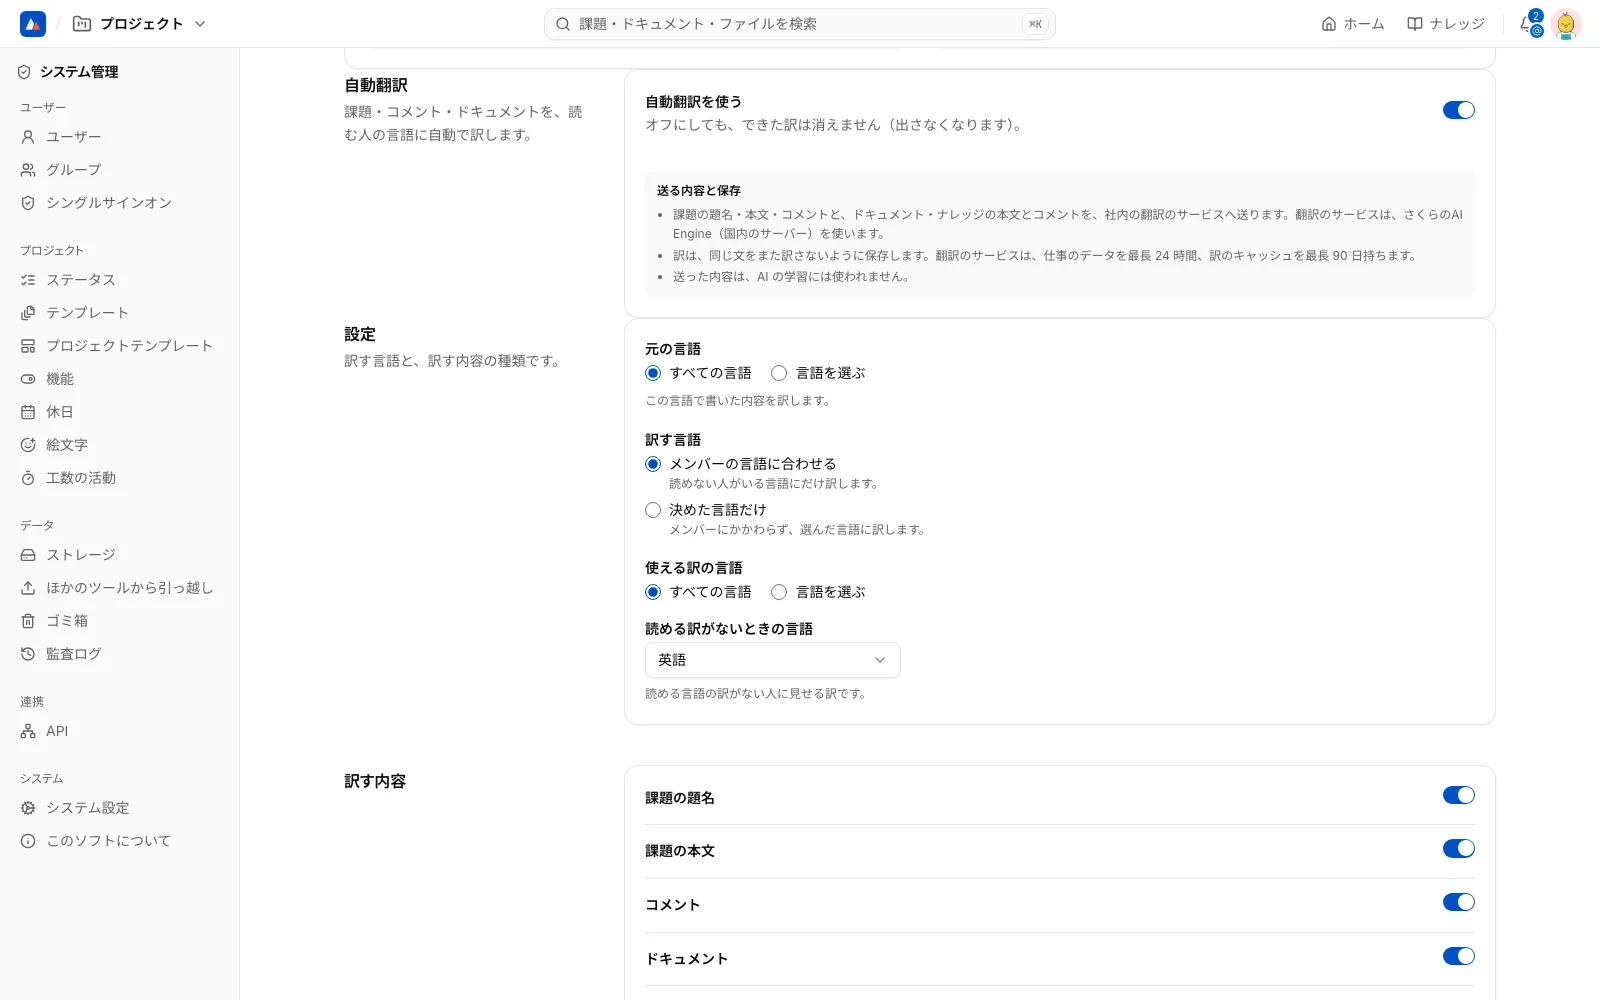Select すべての言語 under 元の言語
This screenshot has height=1000, width=1600.
coord(653,373)
